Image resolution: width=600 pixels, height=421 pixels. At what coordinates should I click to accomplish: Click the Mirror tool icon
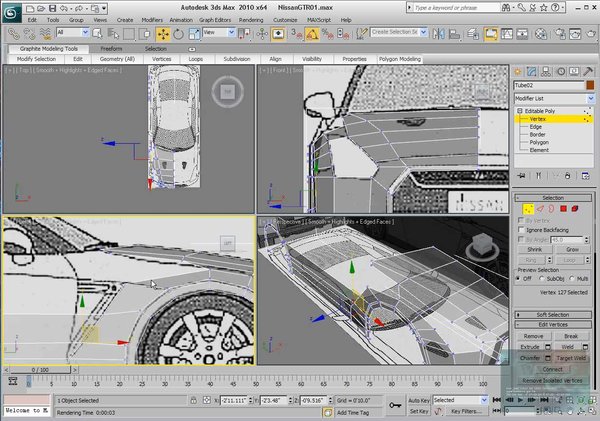[x=439, y=34]
